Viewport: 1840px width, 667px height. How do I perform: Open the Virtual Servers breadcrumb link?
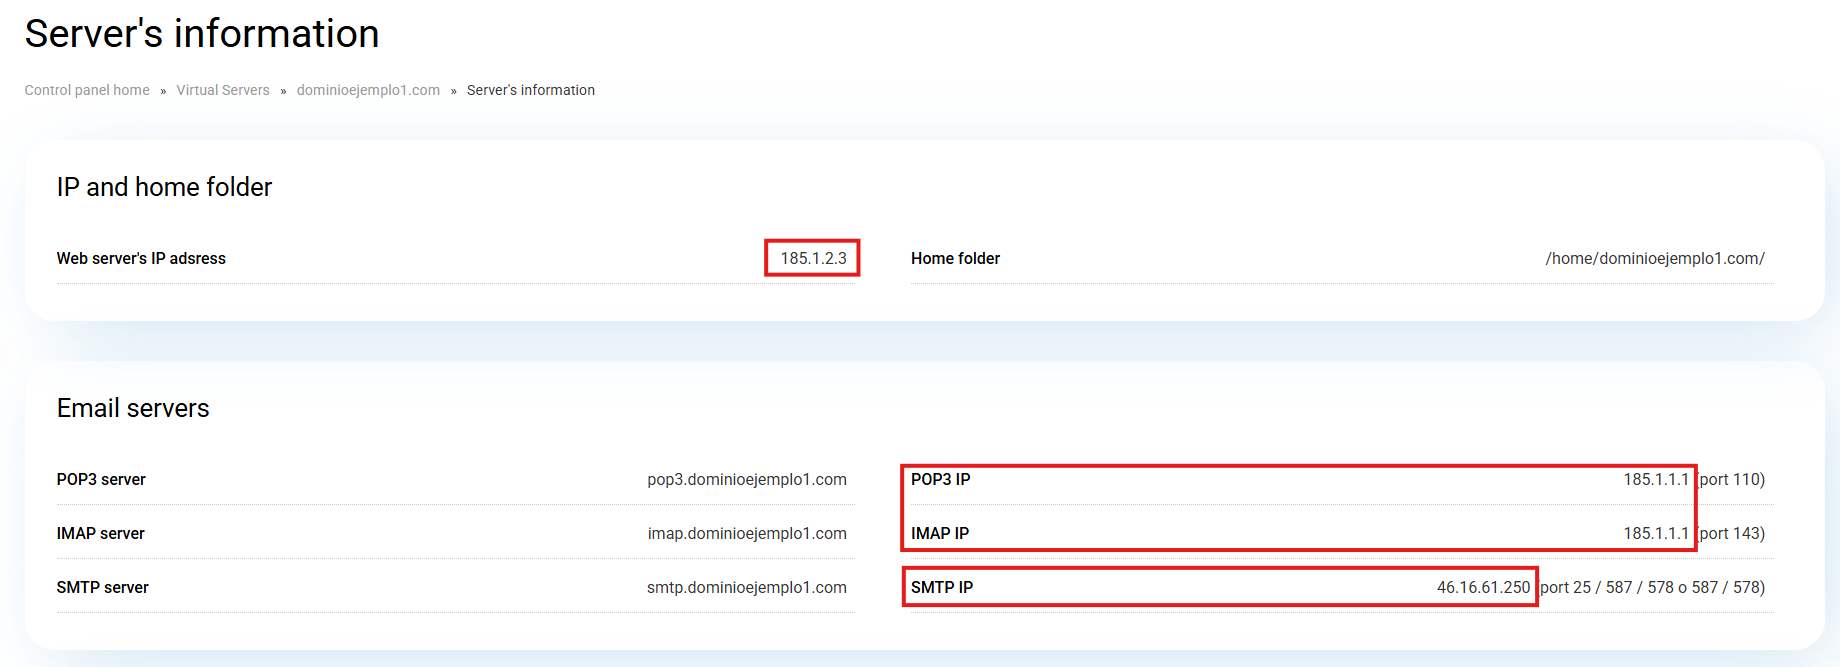223,90
